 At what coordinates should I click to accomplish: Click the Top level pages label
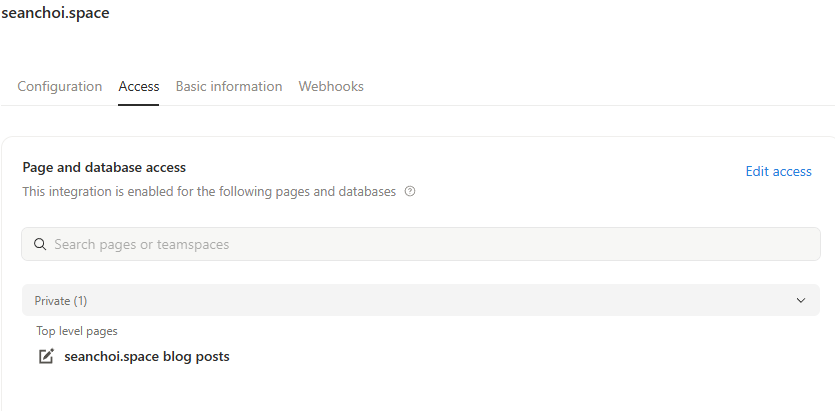77,331
